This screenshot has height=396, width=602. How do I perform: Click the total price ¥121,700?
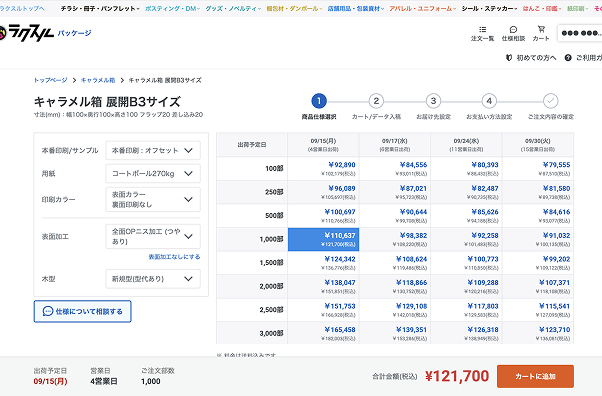tap(457, 376)
